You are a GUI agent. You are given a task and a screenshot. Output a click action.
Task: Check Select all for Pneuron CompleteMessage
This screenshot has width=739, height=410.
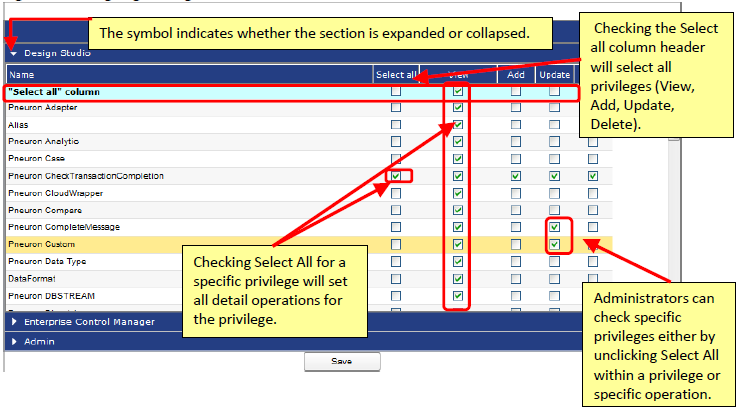[x=396, y=227]
